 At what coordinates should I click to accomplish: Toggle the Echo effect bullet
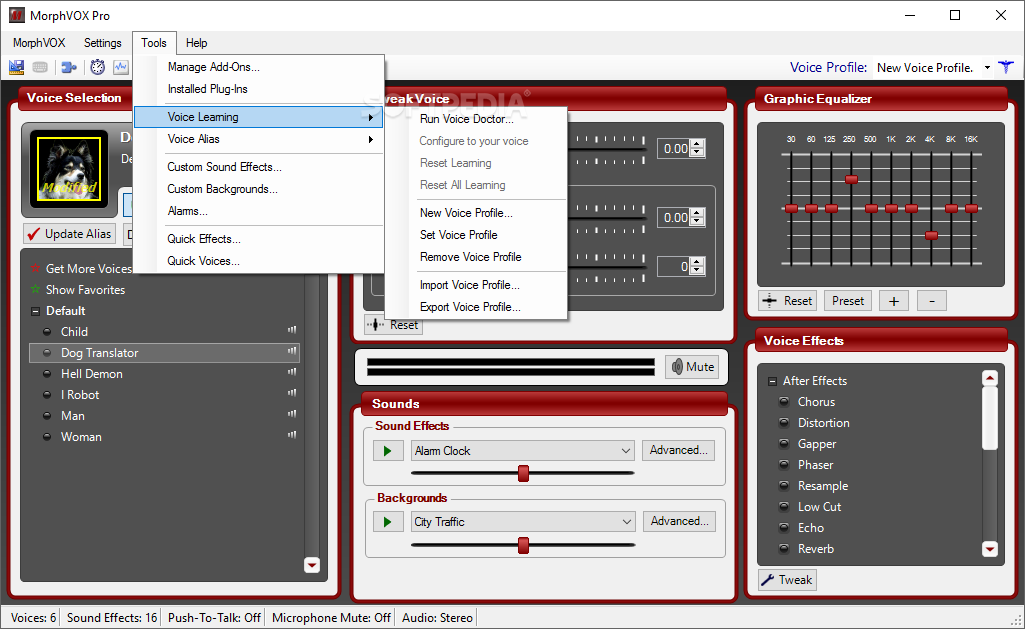pos(784,527)
